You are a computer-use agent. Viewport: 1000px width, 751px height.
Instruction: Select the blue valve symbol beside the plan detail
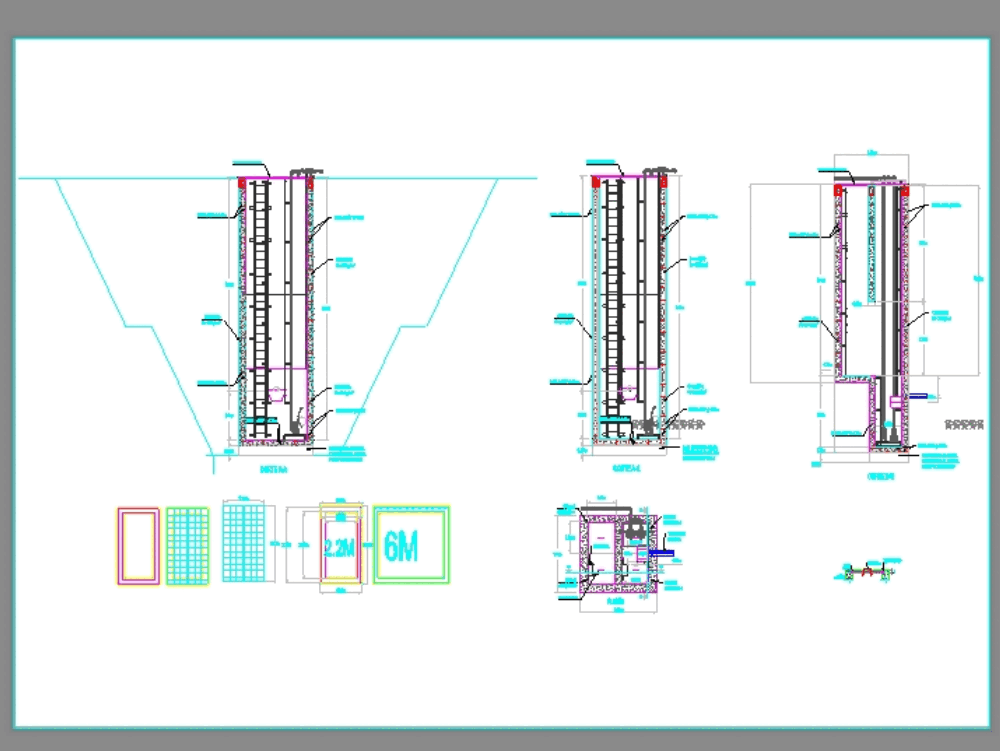(661, 552)
